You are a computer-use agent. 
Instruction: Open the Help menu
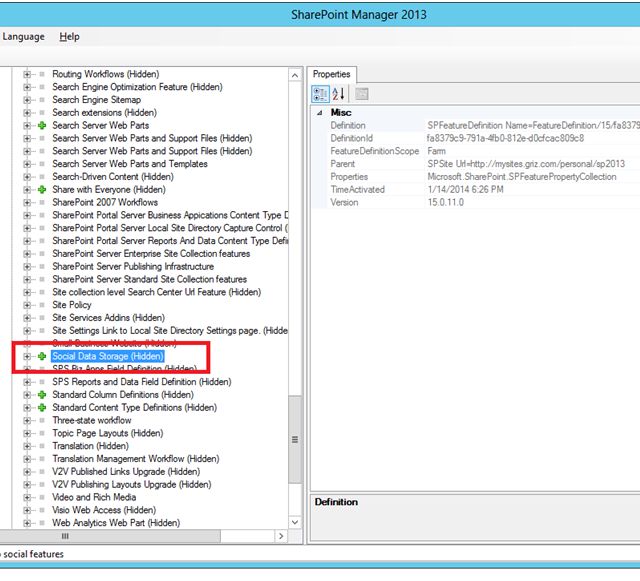69,37
